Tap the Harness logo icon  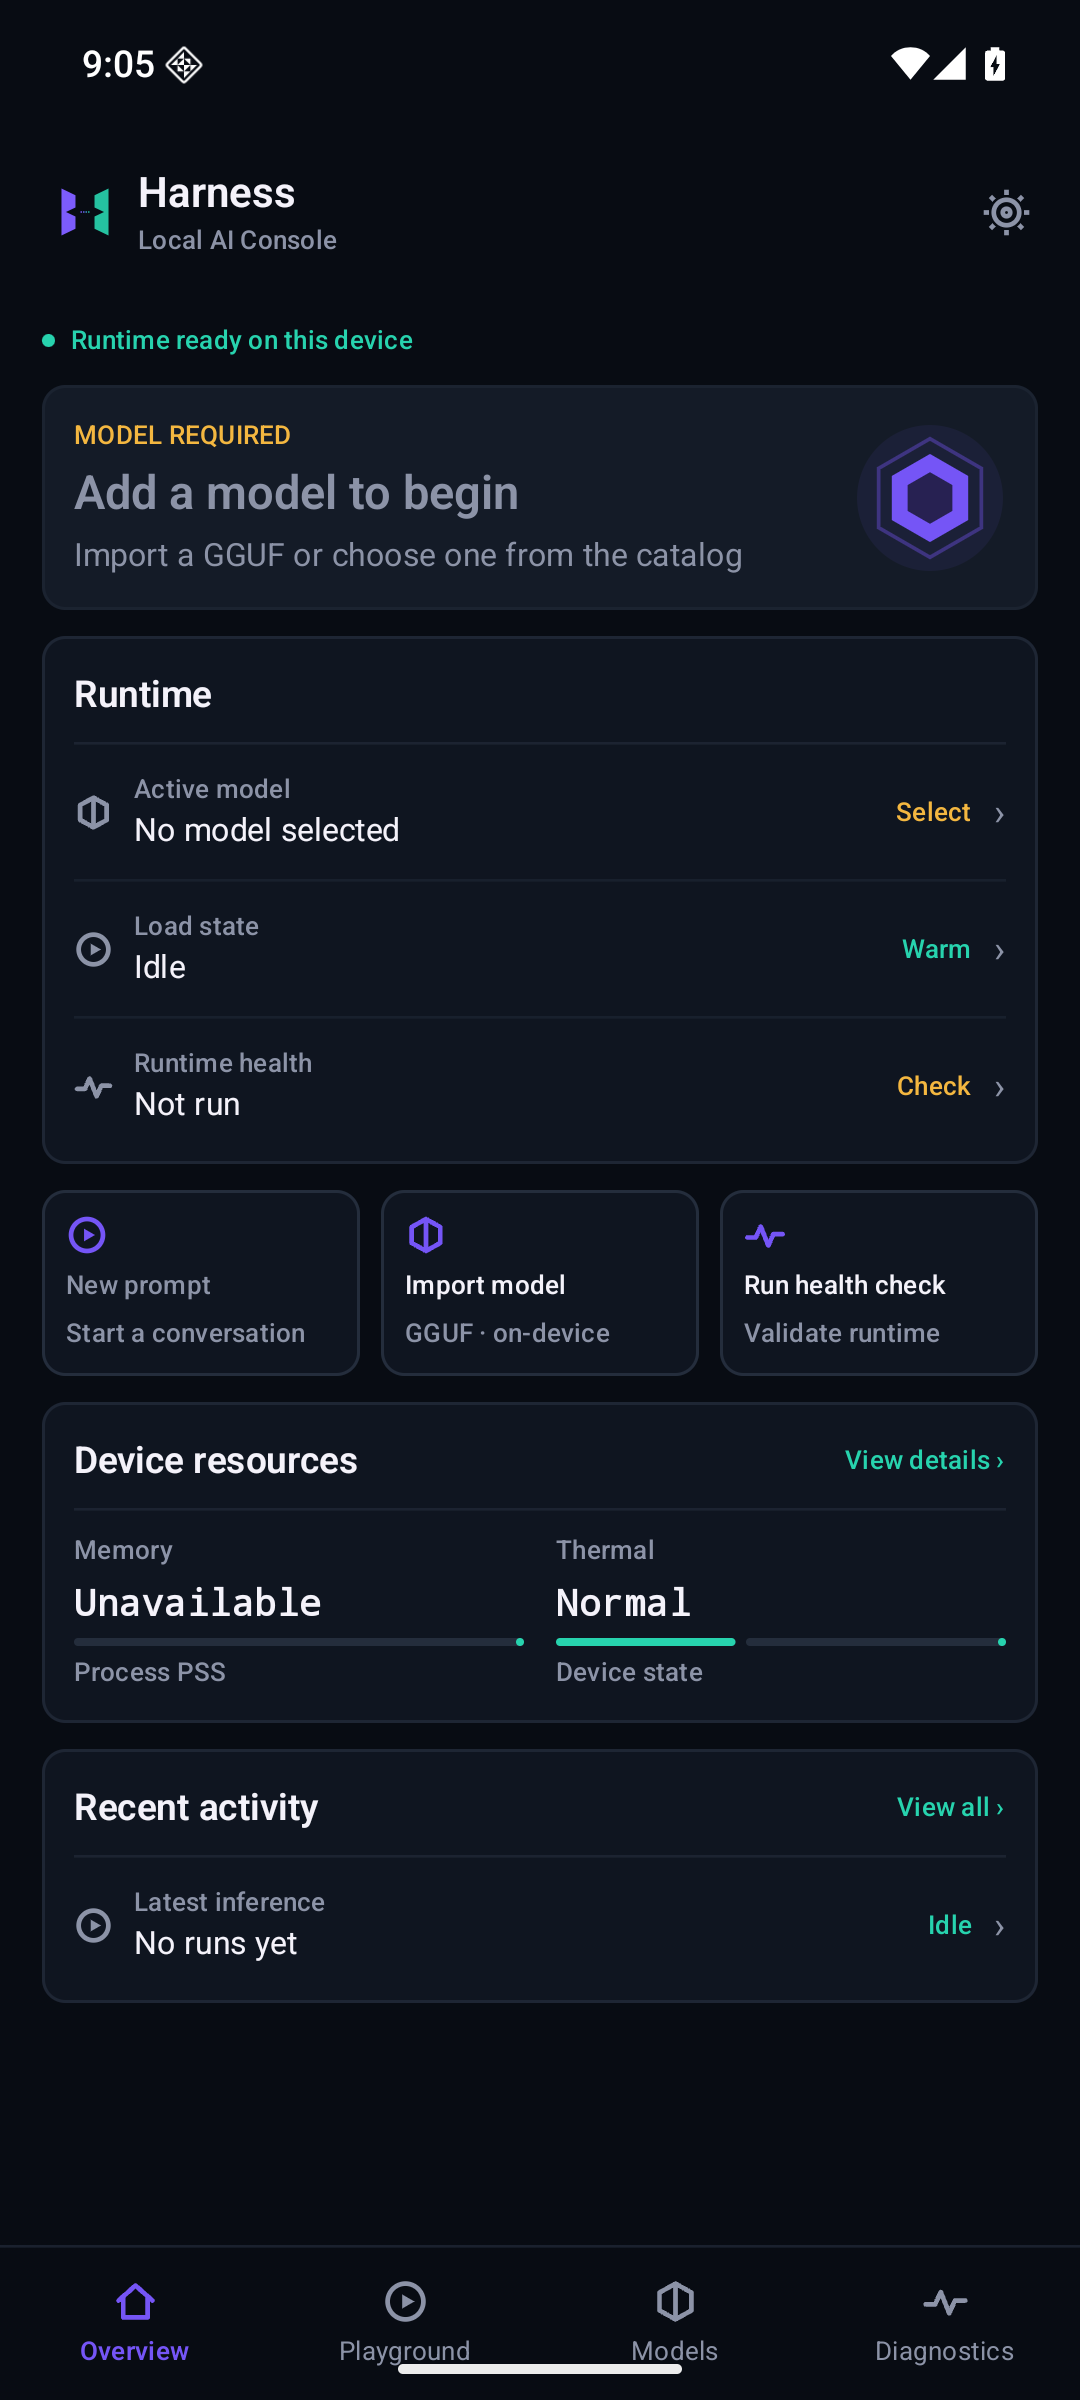(x=85, y=212)
